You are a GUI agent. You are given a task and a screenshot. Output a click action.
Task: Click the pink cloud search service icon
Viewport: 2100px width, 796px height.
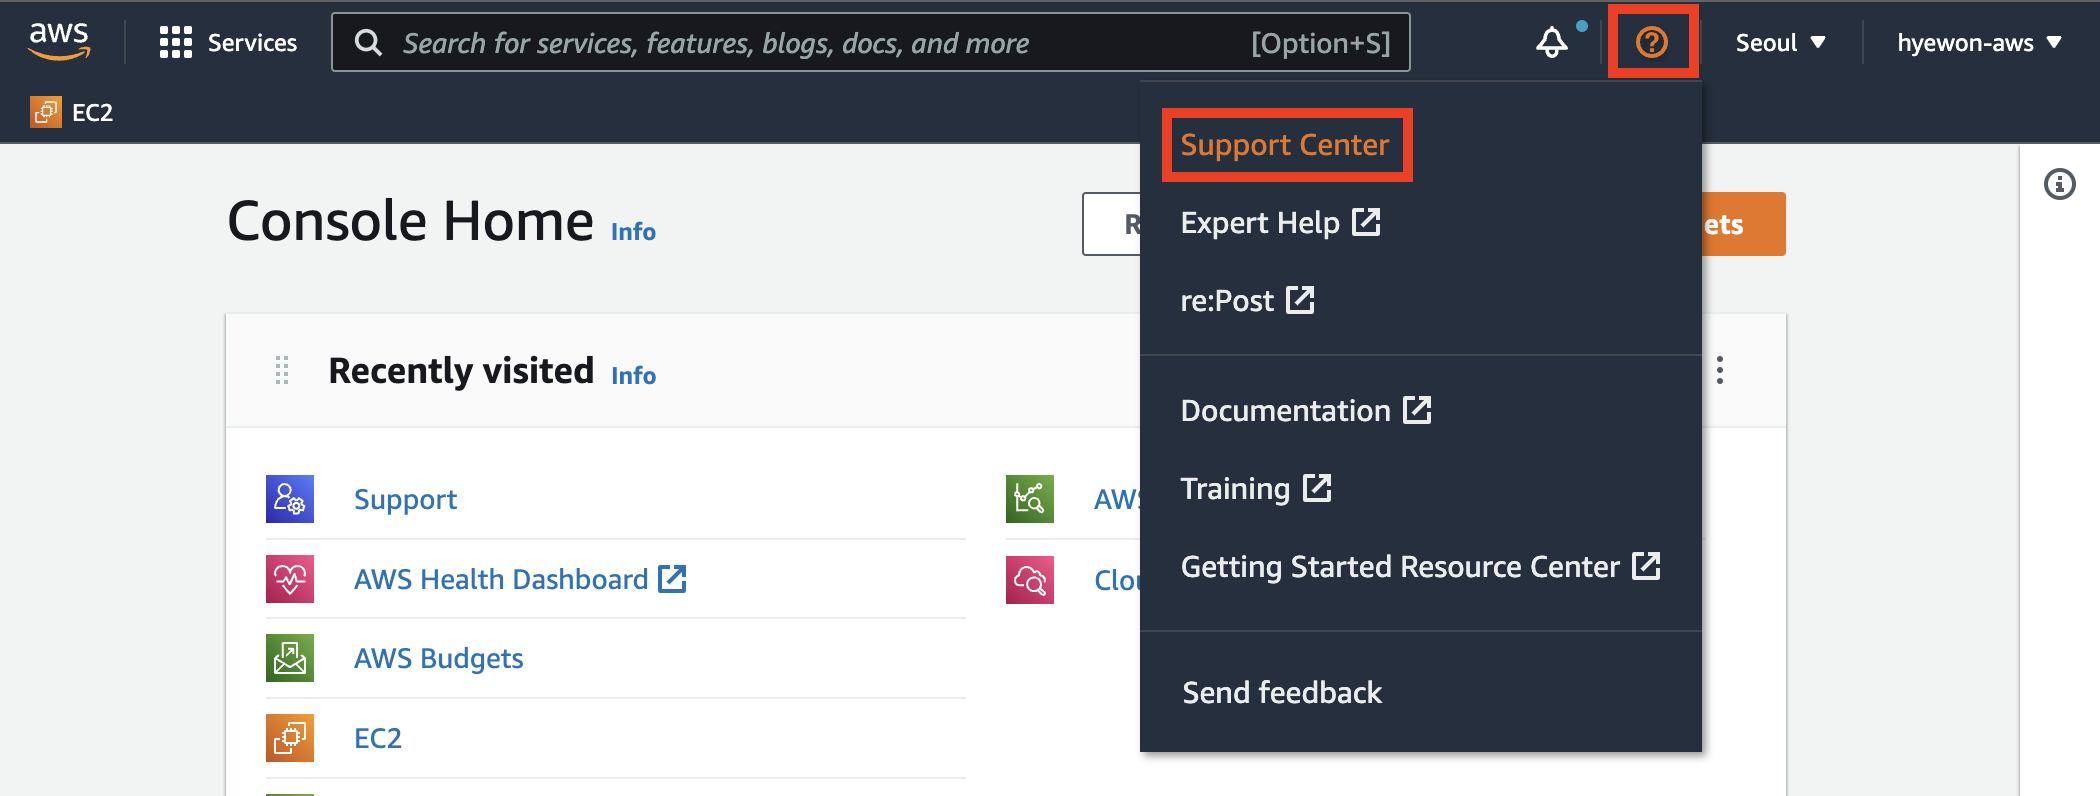click(x=1030, y=580)
